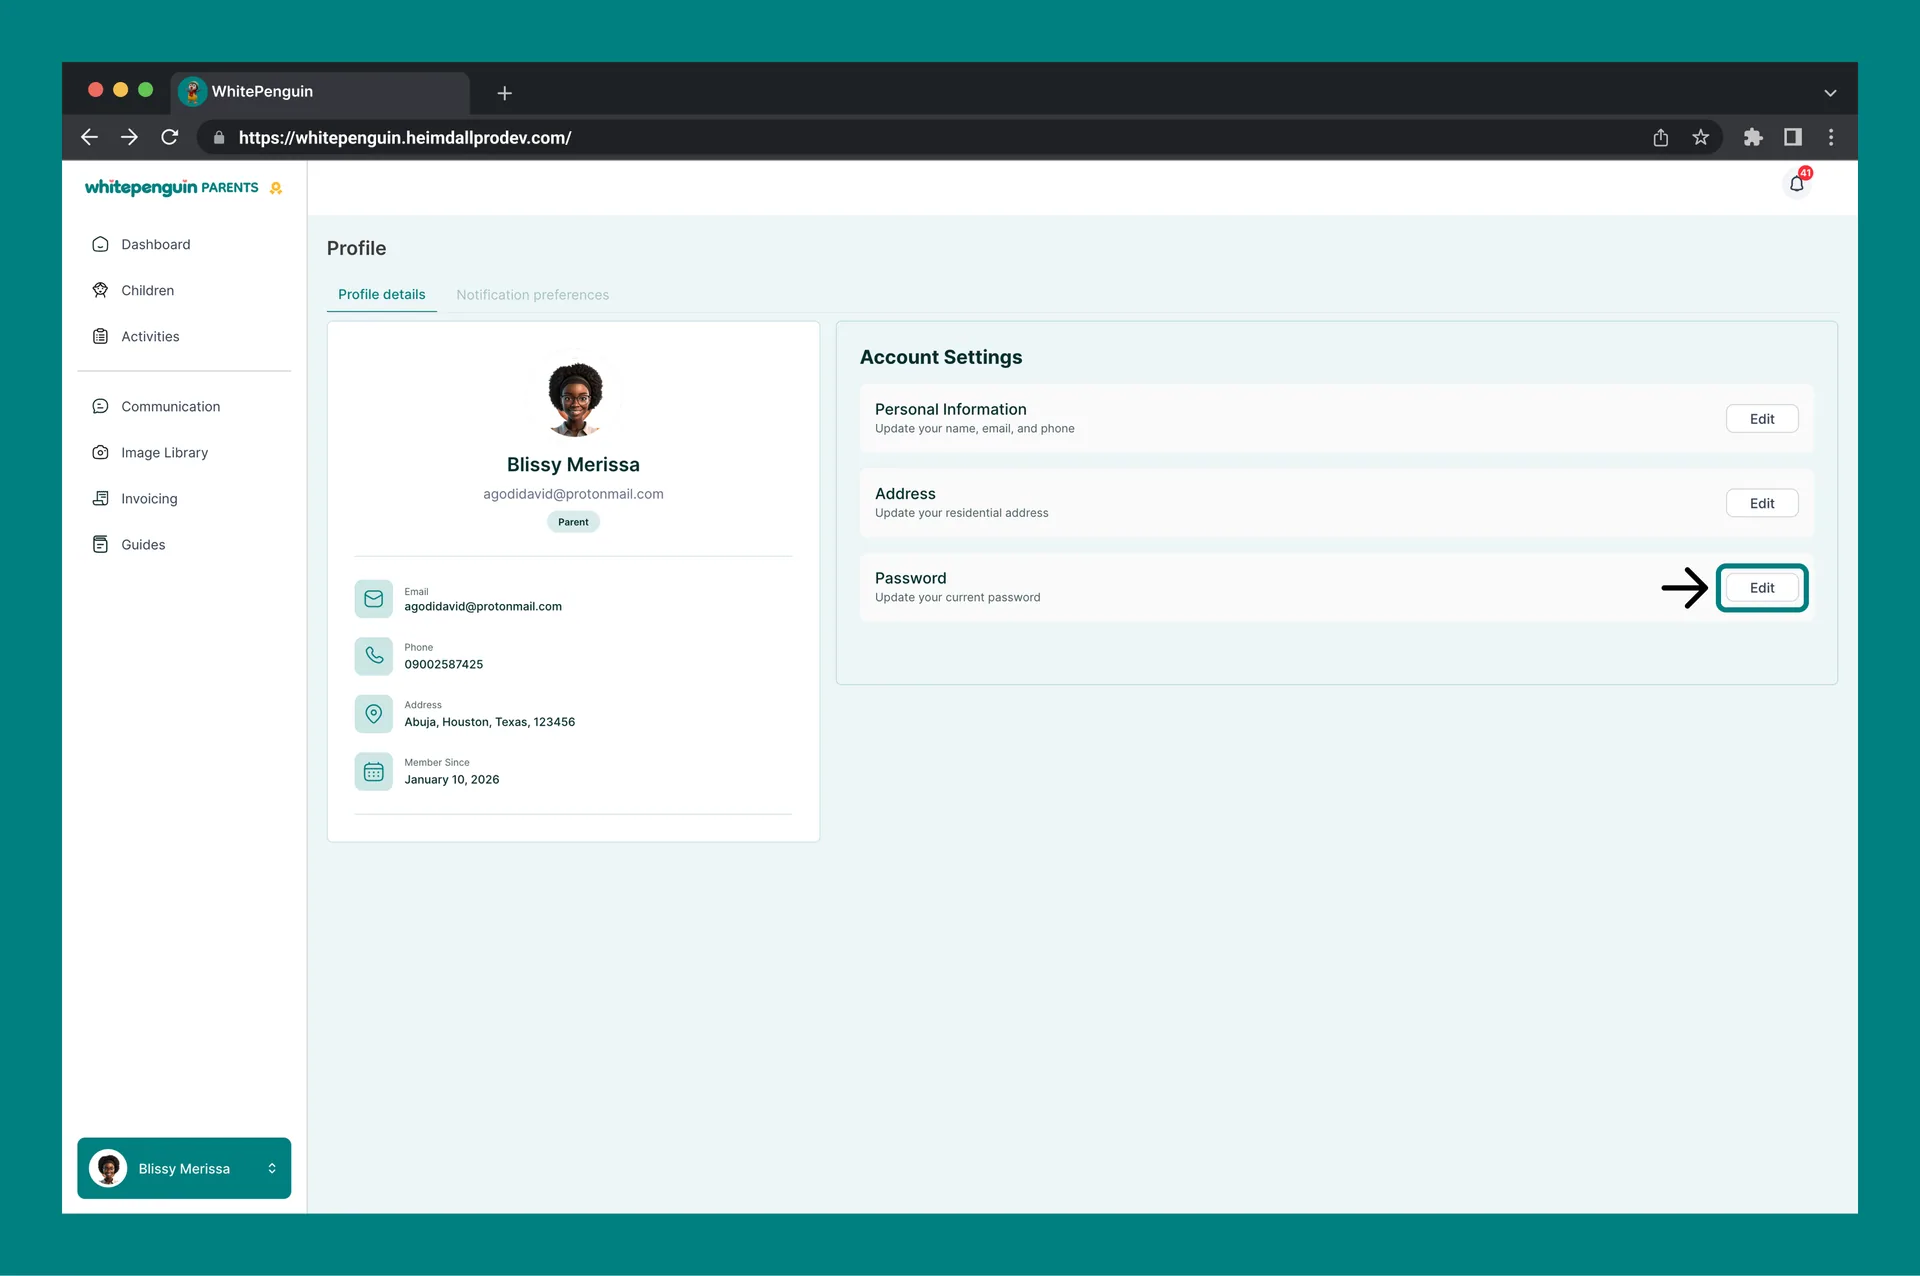Click the Children sidebar icon
Image resolution: width=1920 pixels, height=1276 pixels.
(x=100, y=290)
